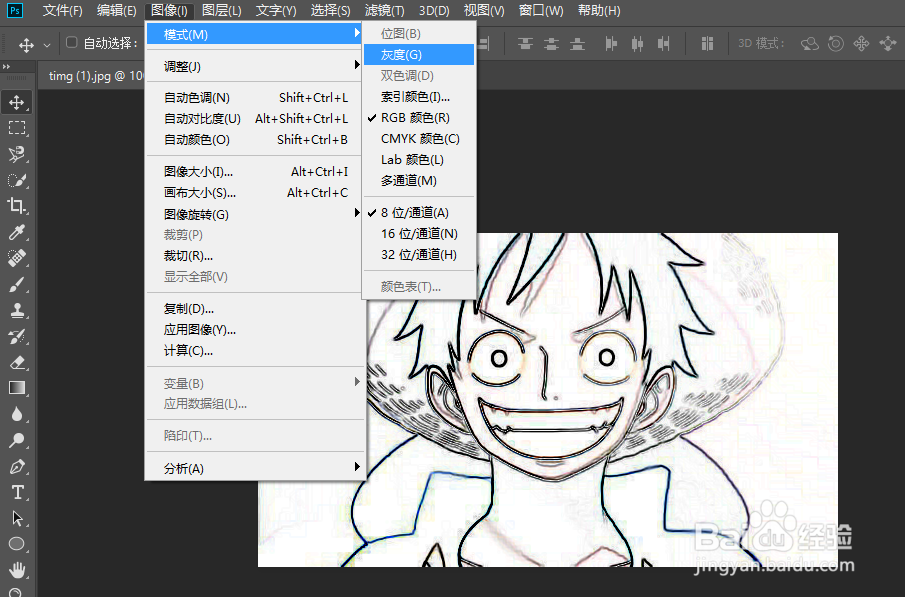Viewport: 905px width, 597px height.
Task: Click the Photoshop Ps logo icon
Action: coord(15,10)
